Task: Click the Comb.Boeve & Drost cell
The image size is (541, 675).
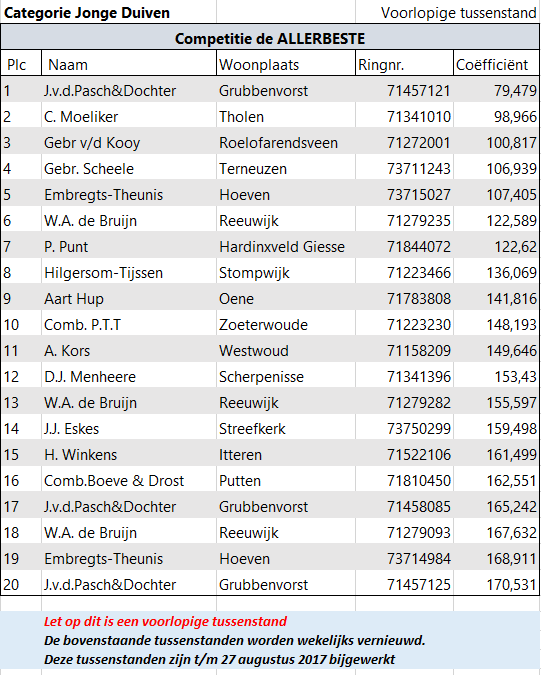Action: (129, 480)
